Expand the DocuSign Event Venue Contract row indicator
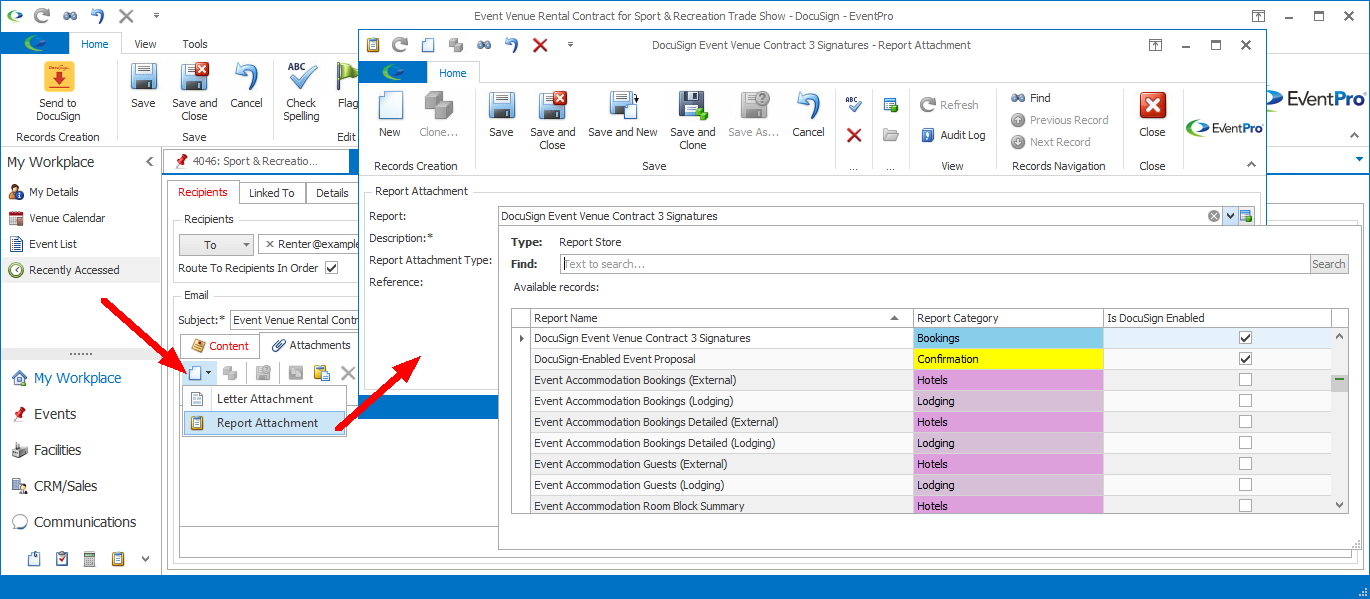Viewport: 1370px width, 599px height. coord(520,338)
